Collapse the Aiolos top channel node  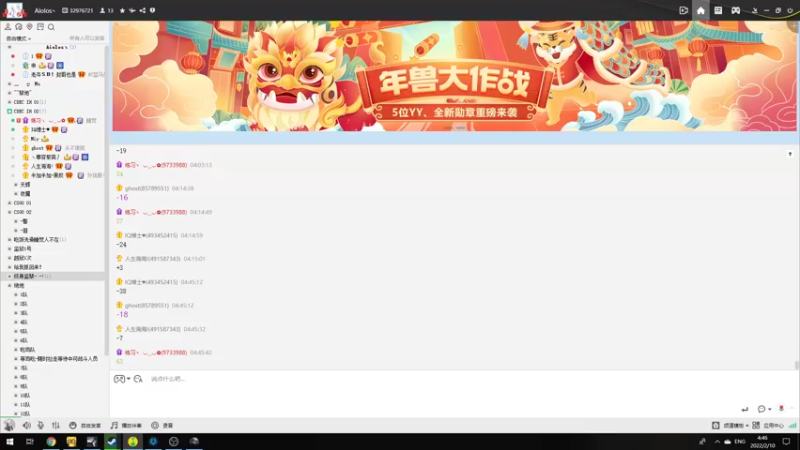tap(9, 47)
